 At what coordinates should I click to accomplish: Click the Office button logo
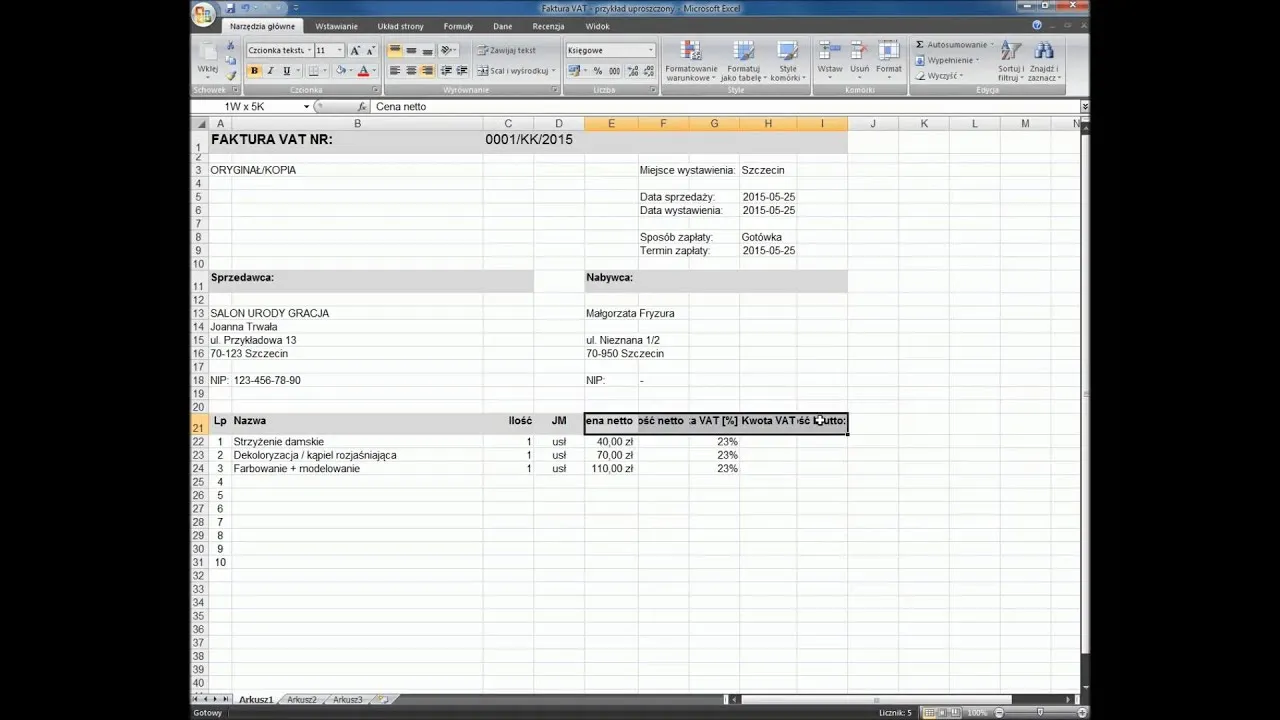pos(203,14)
